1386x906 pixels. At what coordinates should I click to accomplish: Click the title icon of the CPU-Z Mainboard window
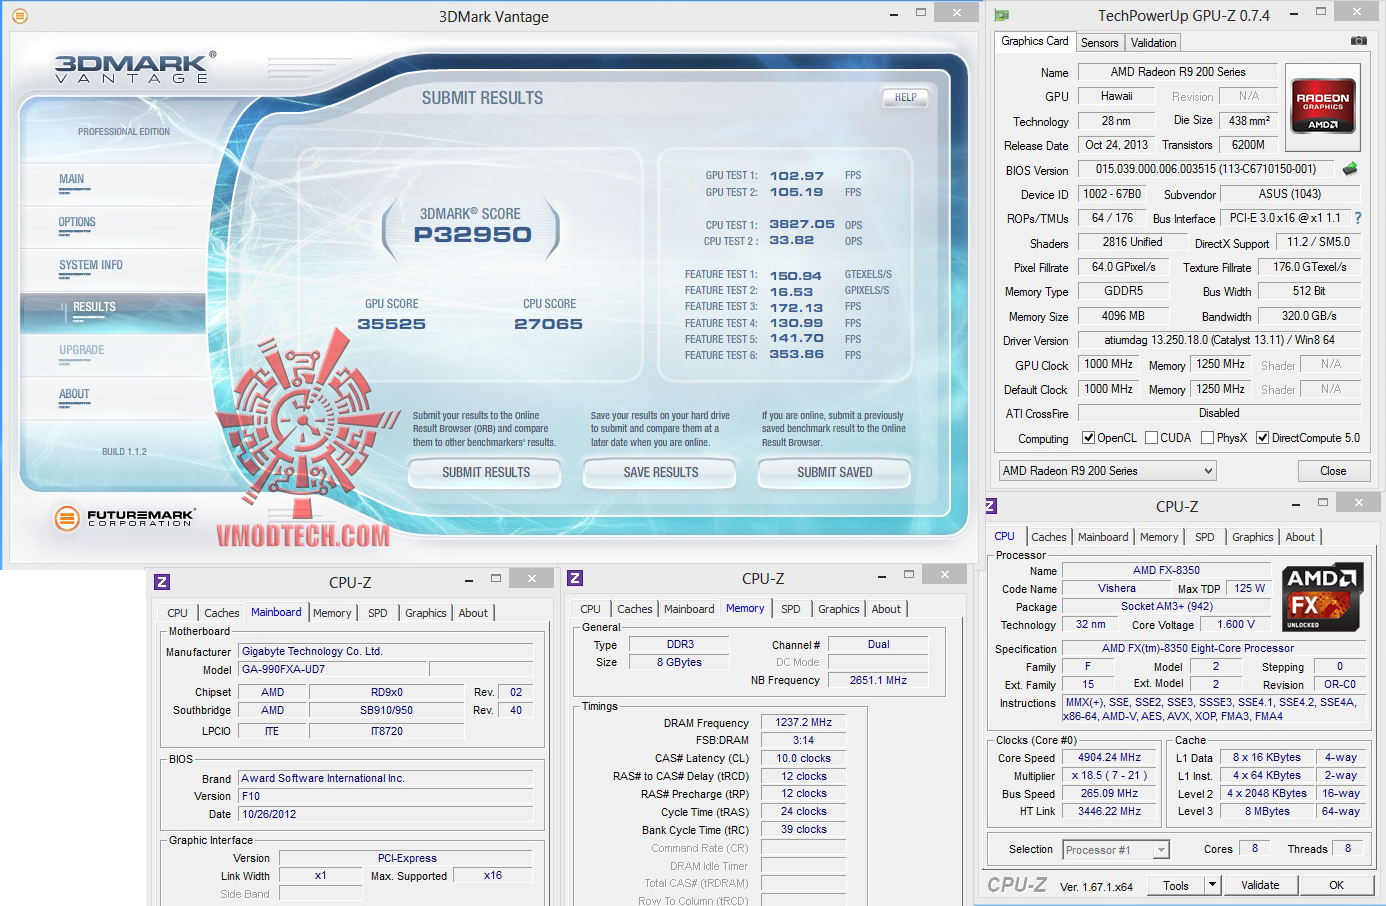(162, 582)
